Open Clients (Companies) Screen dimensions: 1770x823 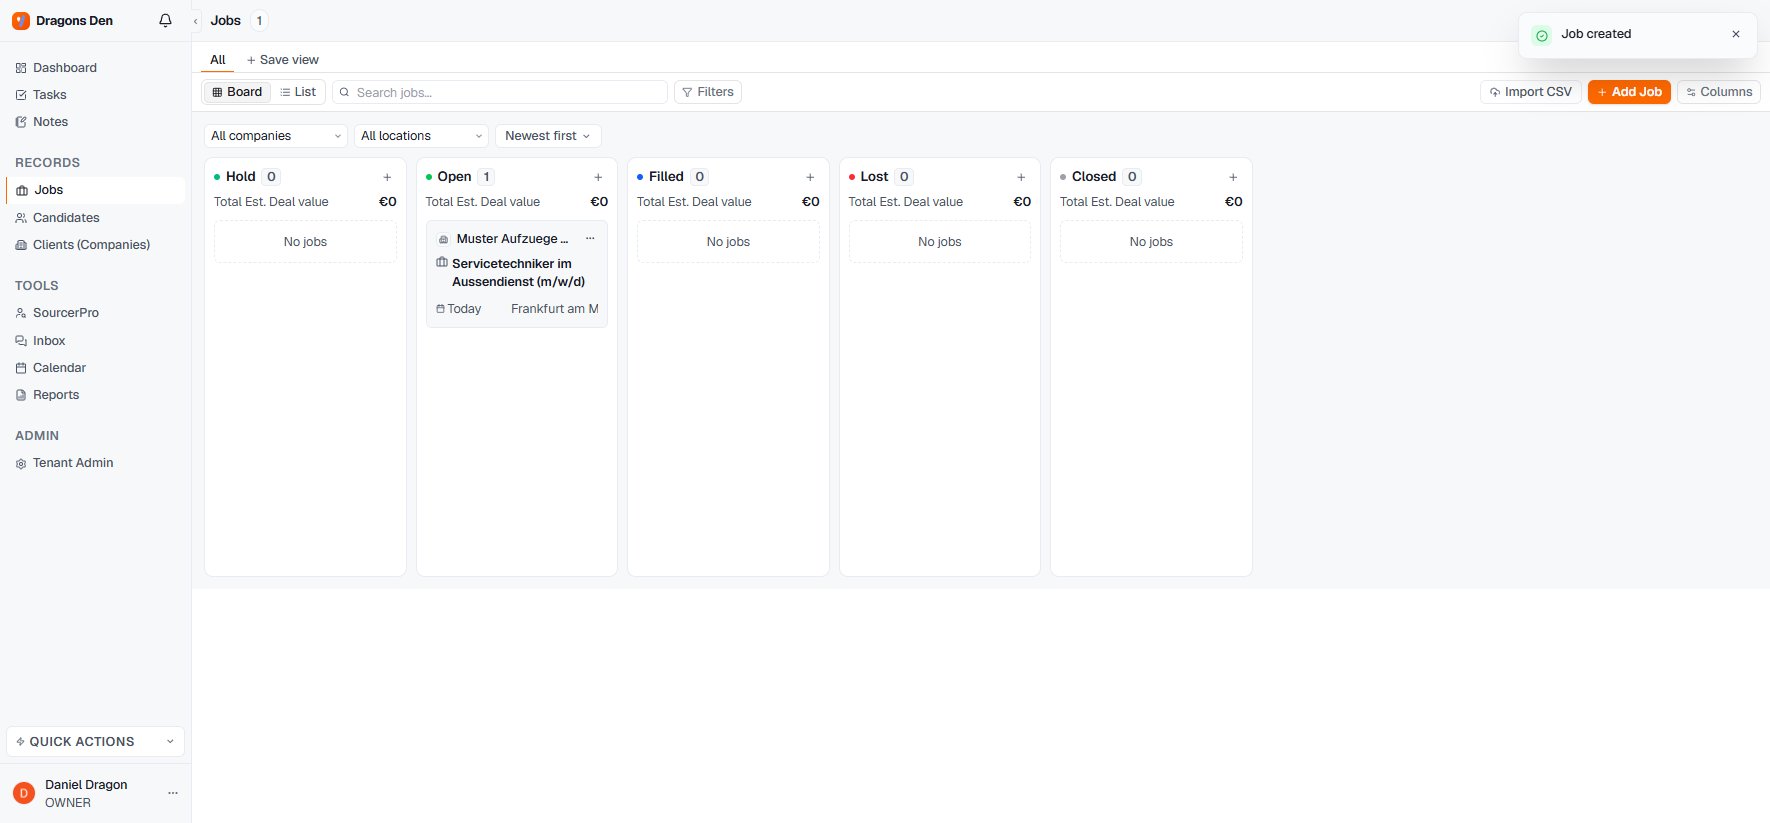click(x=95, y=245)
